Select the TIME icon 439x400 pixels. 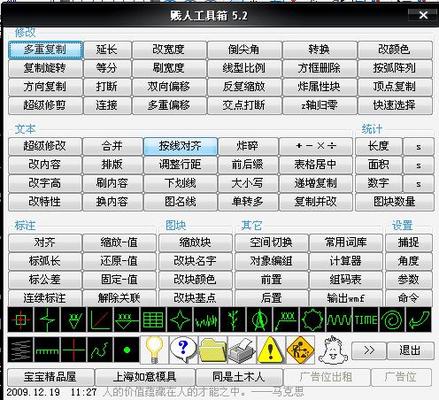point(366,320)
